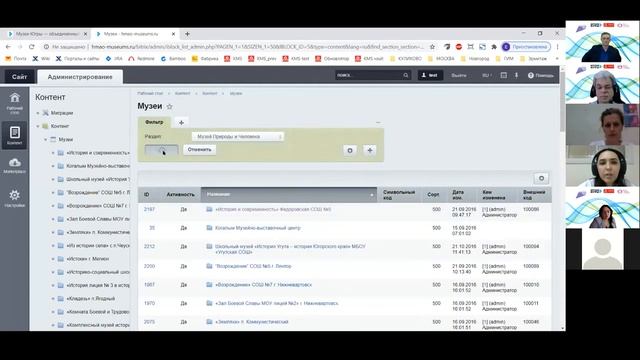Viewport: 640px width, 360px height.
Task: Select «Земляки» п. Коммунистический tree item
Action: point(98,232)
